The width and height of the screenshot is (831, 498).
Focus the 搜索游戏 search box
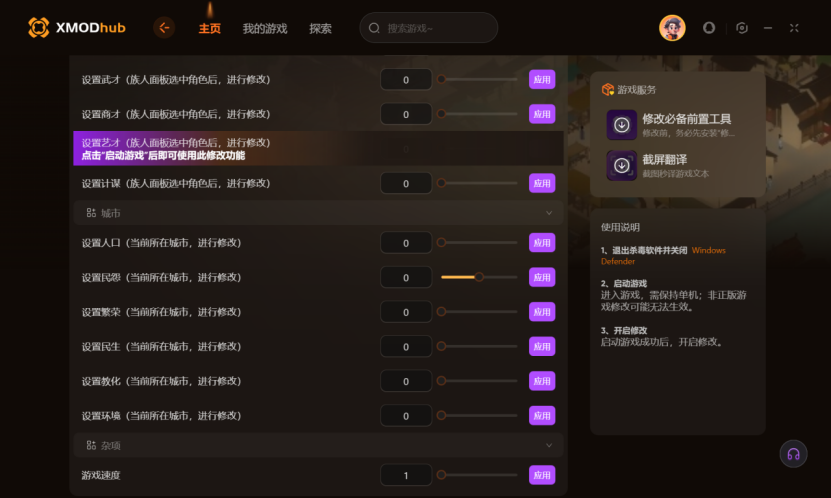point(428,28)
